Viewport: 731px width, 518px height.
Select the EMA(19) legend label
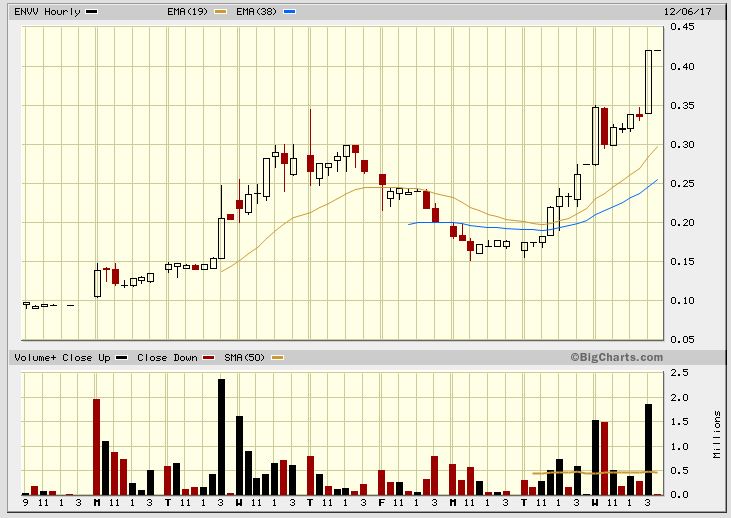coord(187,12)
